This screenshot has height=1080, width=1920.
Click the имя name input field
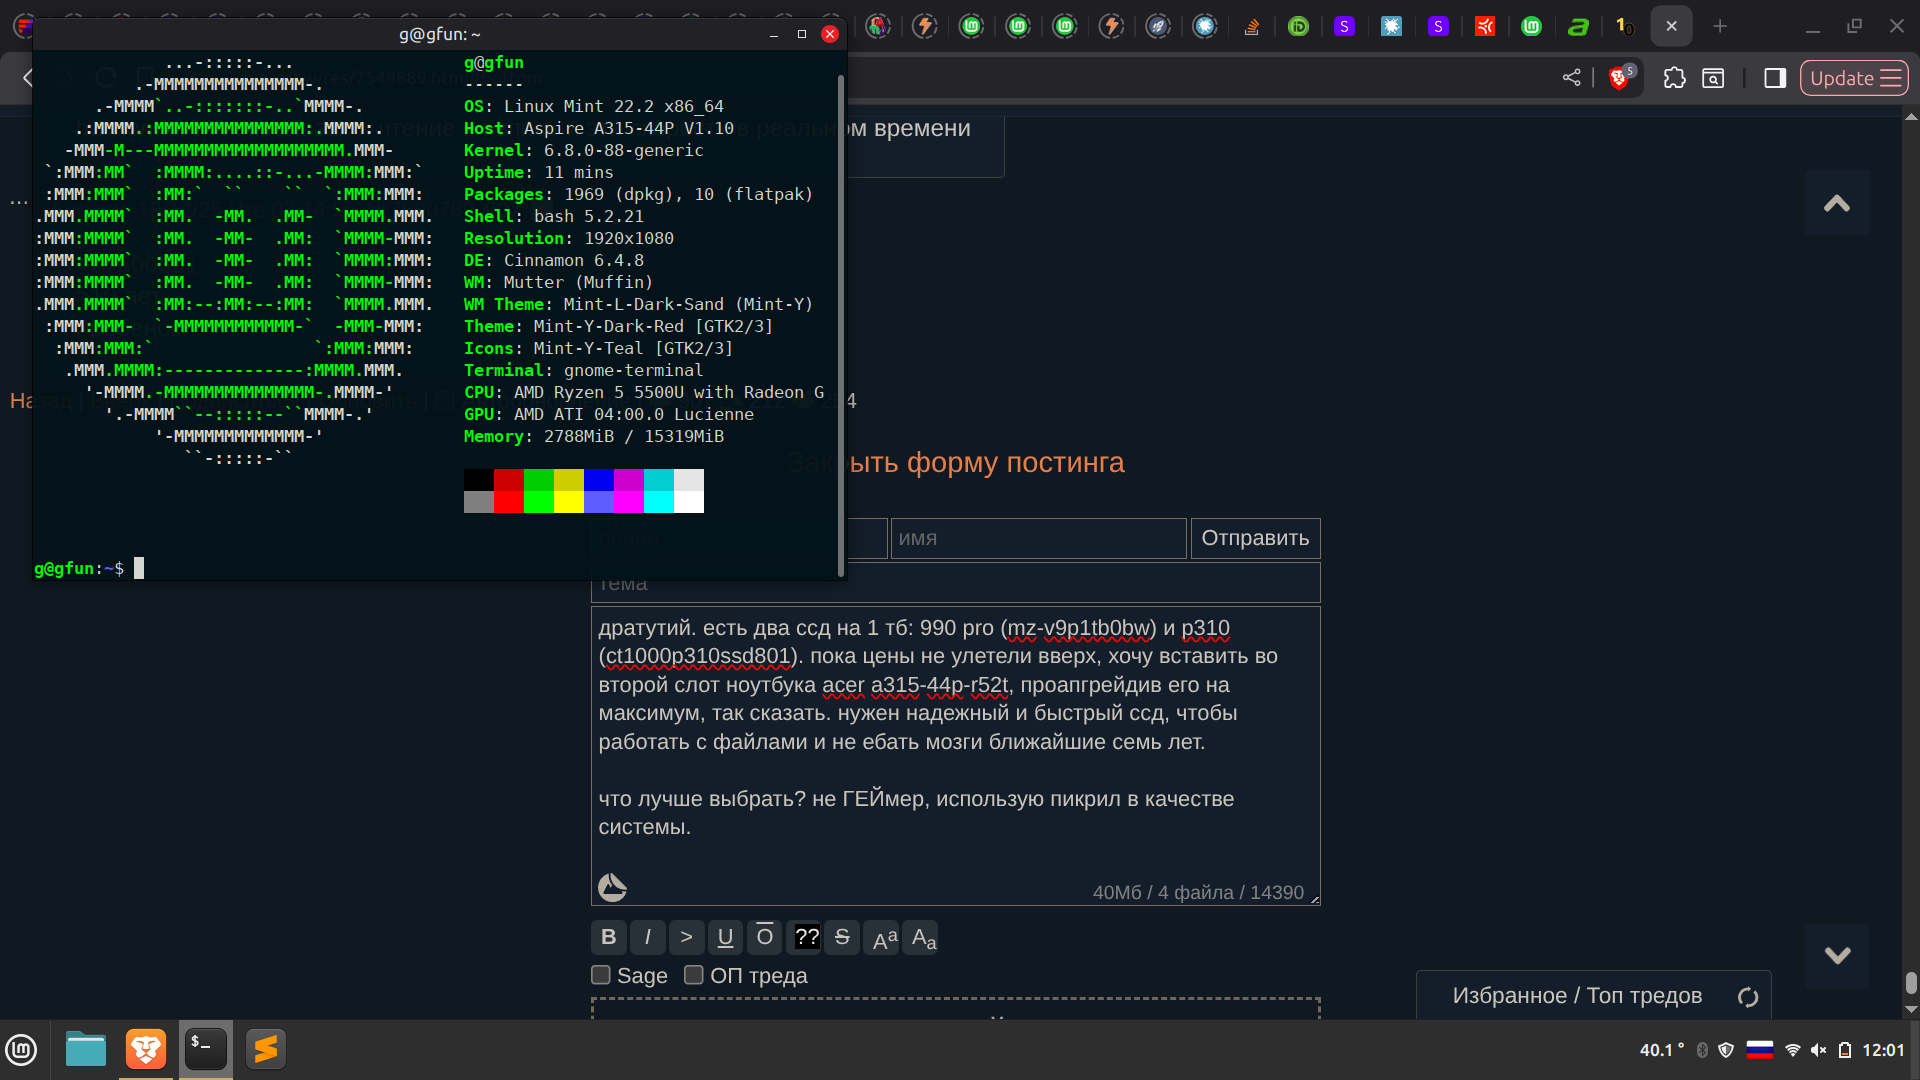(1037, 538)
